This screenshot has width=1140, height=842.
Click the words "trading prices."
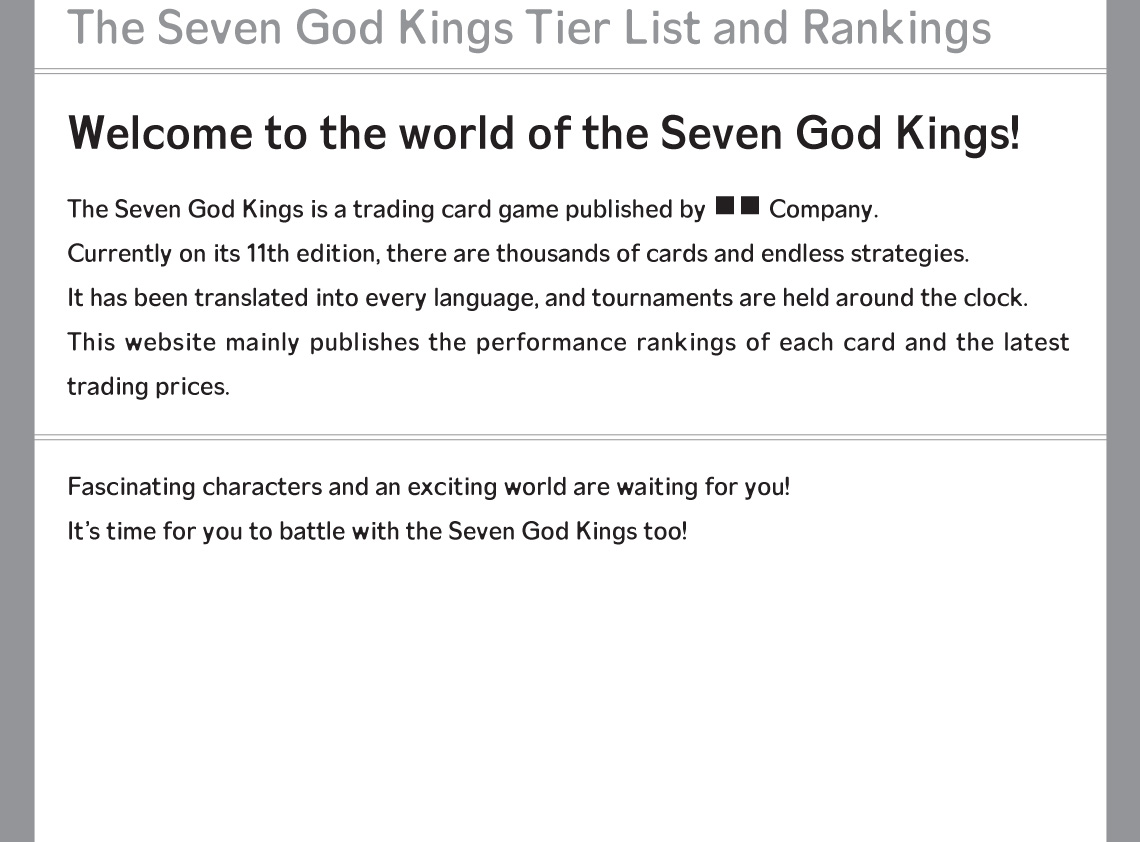click(x=148, y=387)
